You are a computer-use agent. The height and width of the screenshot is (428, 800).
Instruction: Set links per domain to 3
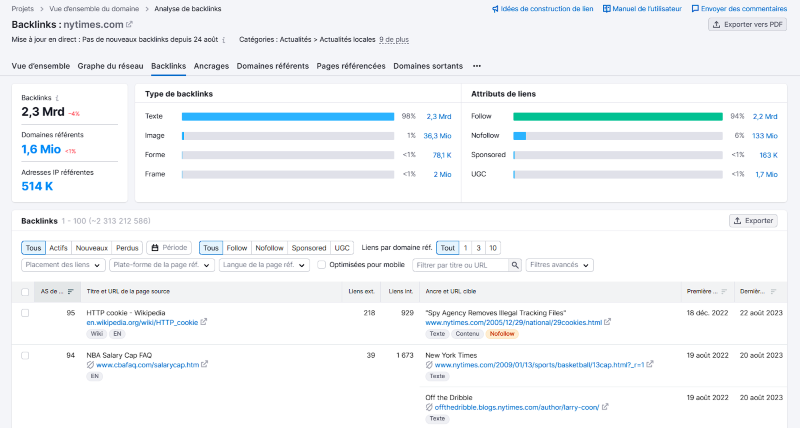point(479,248)
